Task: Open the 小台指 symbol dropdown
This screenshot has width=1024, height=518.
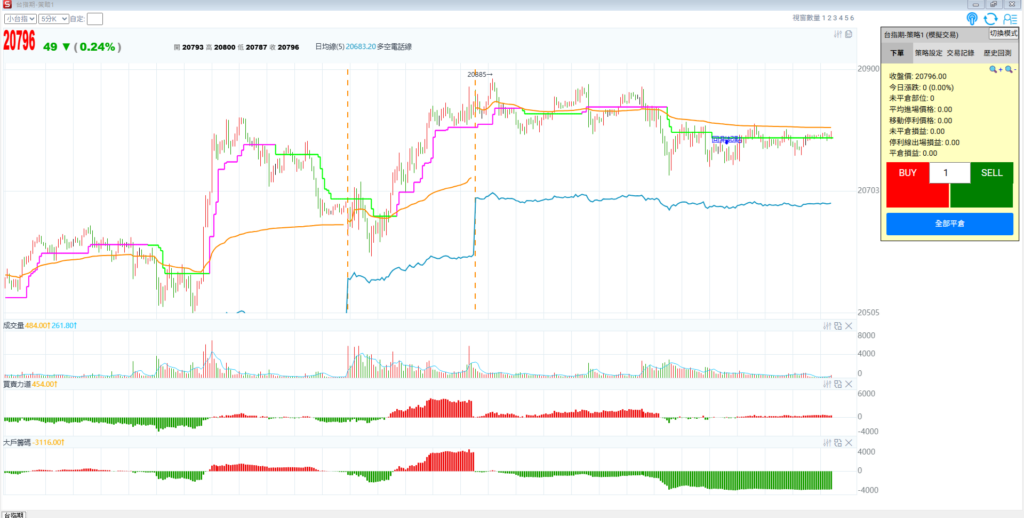Action: click(x=20, y=18)
